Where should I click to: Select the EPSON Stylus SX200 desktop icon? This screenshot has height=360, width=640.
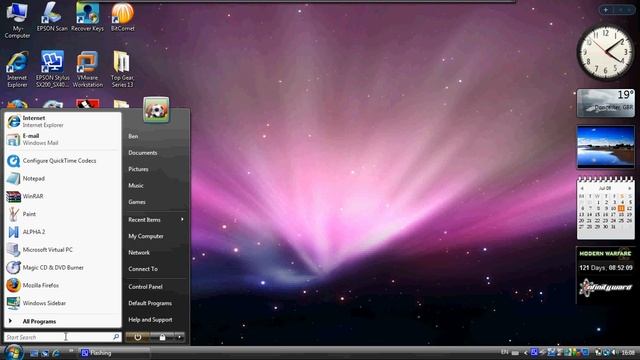[x=52, y=69]
